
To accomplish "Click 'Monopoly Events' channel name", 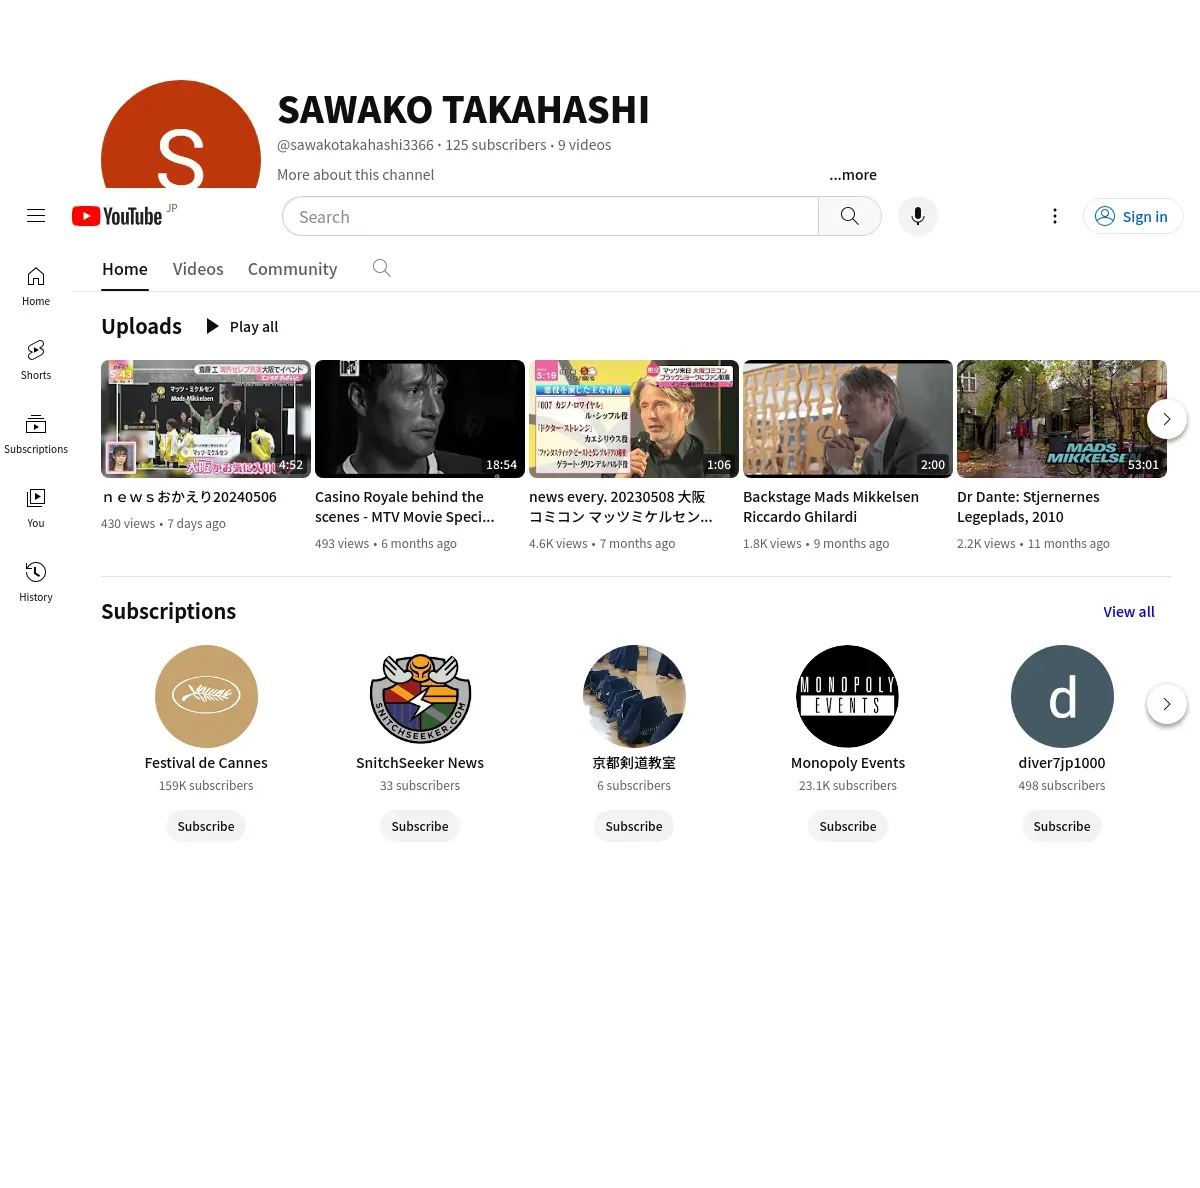I will (848, 763).
